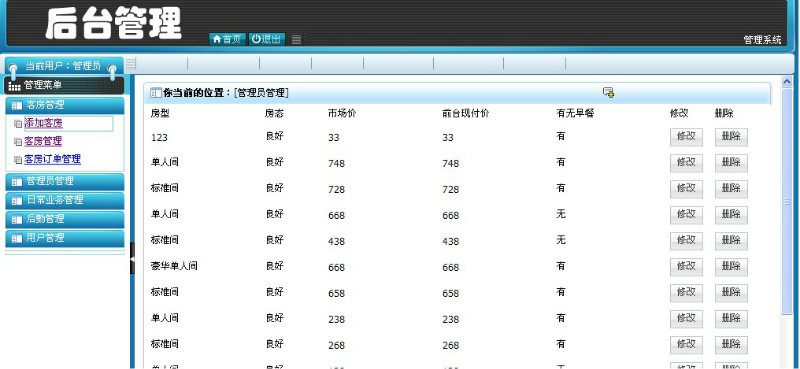Click 删除 for the 豪华单人间 row
800x369 pixels.
tap(731, 267)
